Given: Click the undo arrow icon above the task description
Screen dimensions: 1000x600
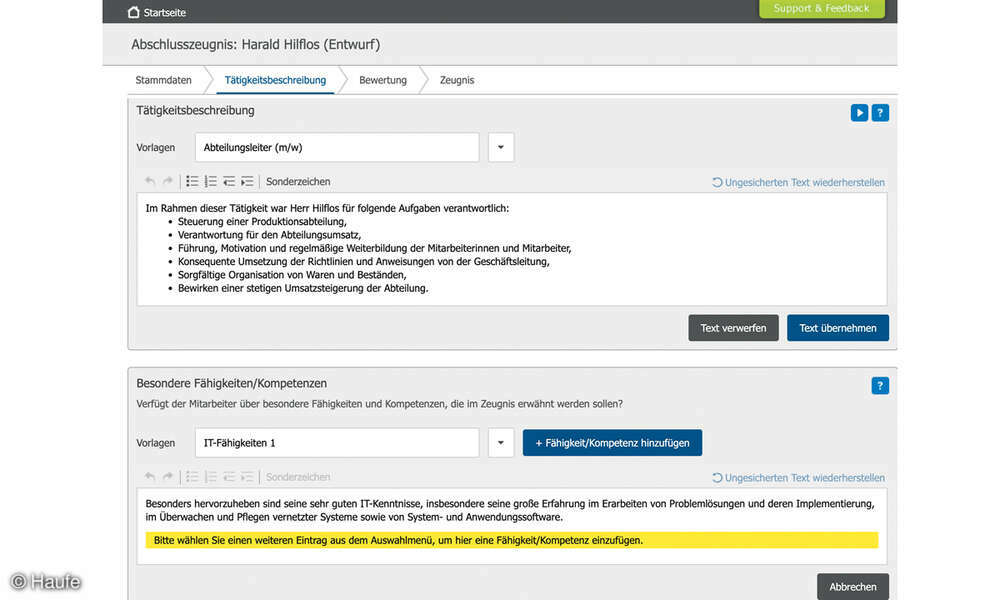Looking at the screenshot, I should coord(149,181).
